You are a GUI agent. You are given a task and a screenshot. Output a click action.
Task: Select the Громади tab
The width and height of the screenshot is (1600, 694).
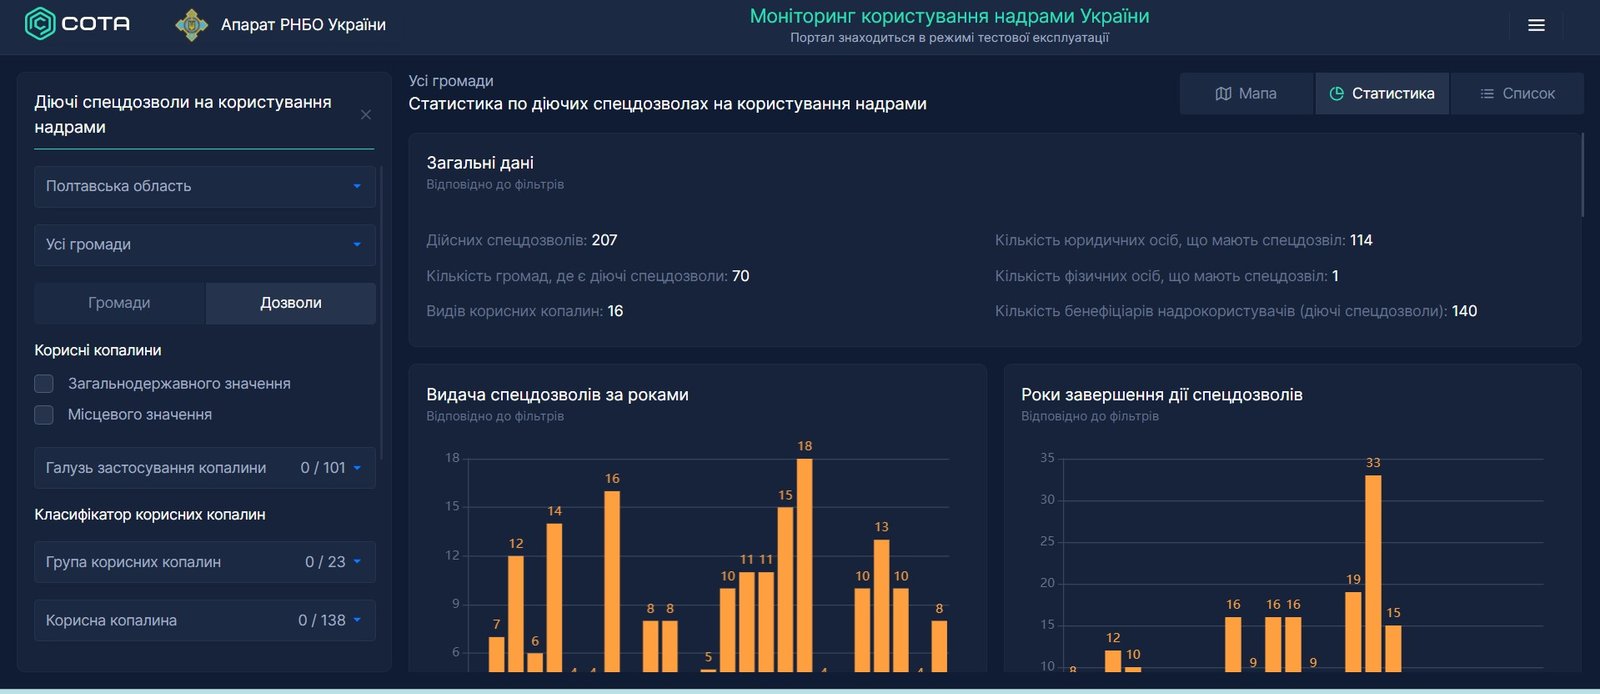[x=119, y=303]
